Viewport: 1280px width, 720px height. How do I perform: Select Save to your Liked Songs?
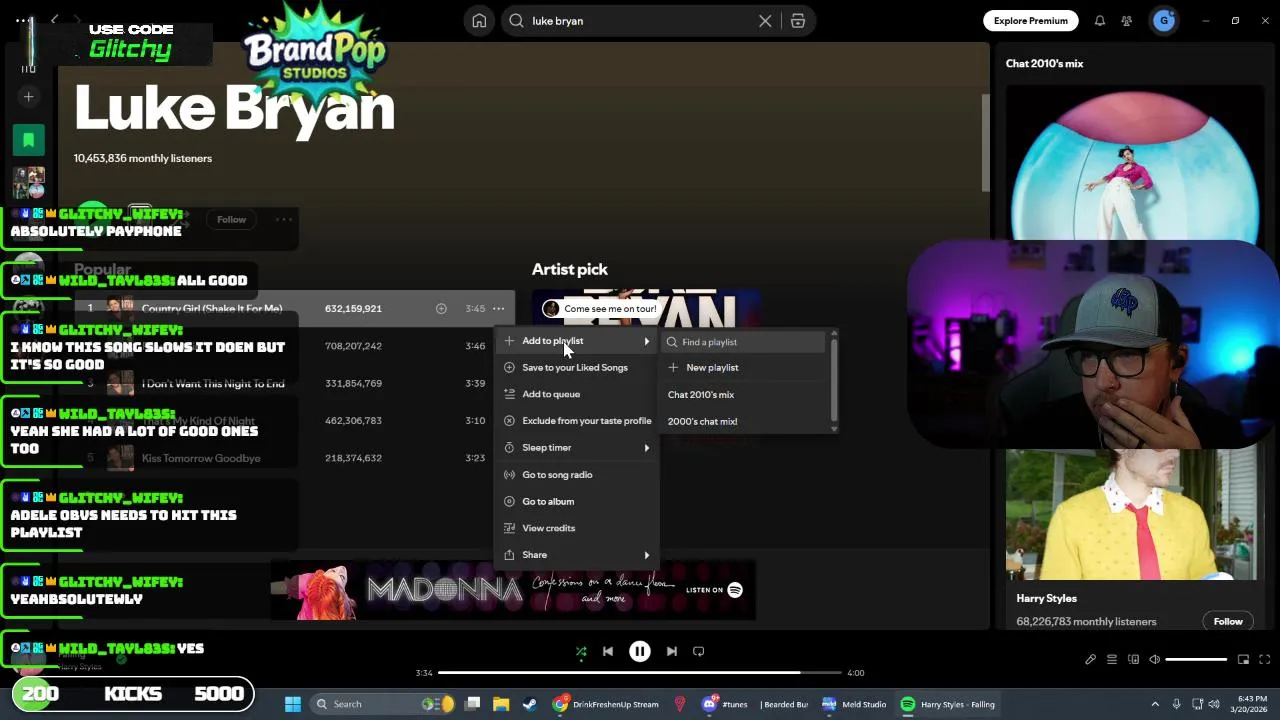pos(577,368)
